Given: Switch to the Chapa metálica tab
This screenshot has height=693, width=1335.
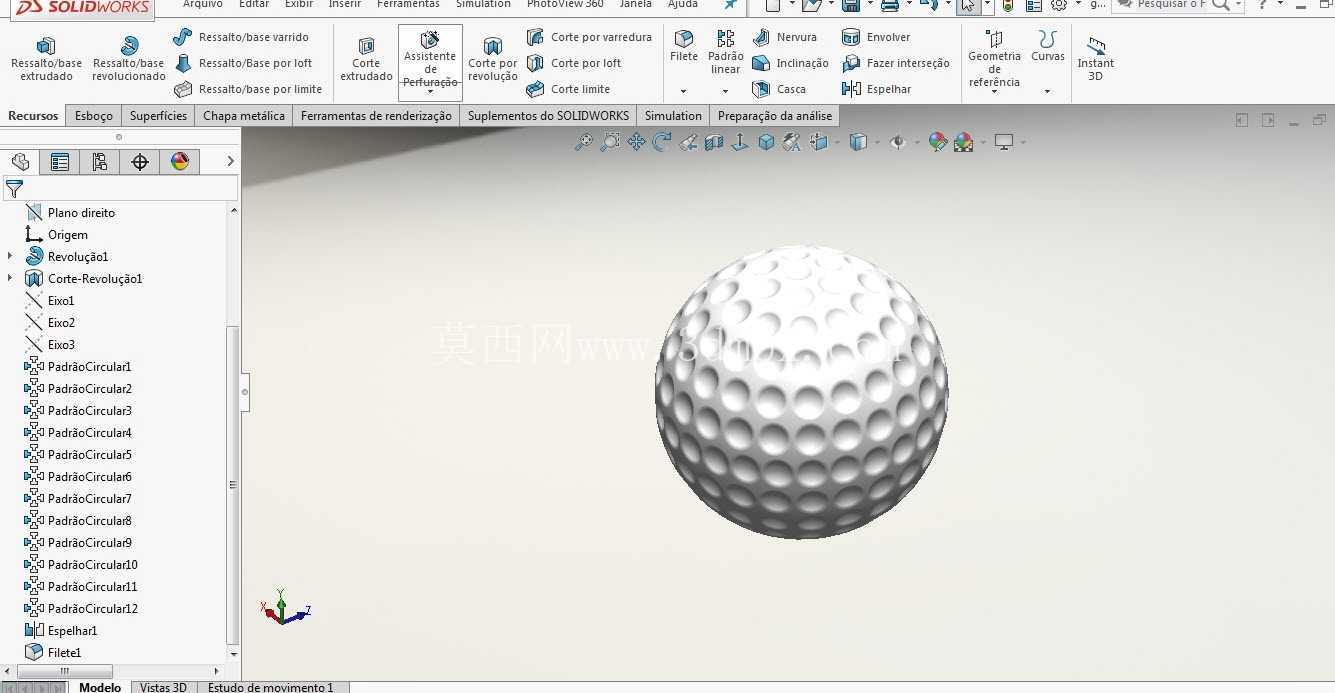Looking at the screenshot, I should [244, 116].
